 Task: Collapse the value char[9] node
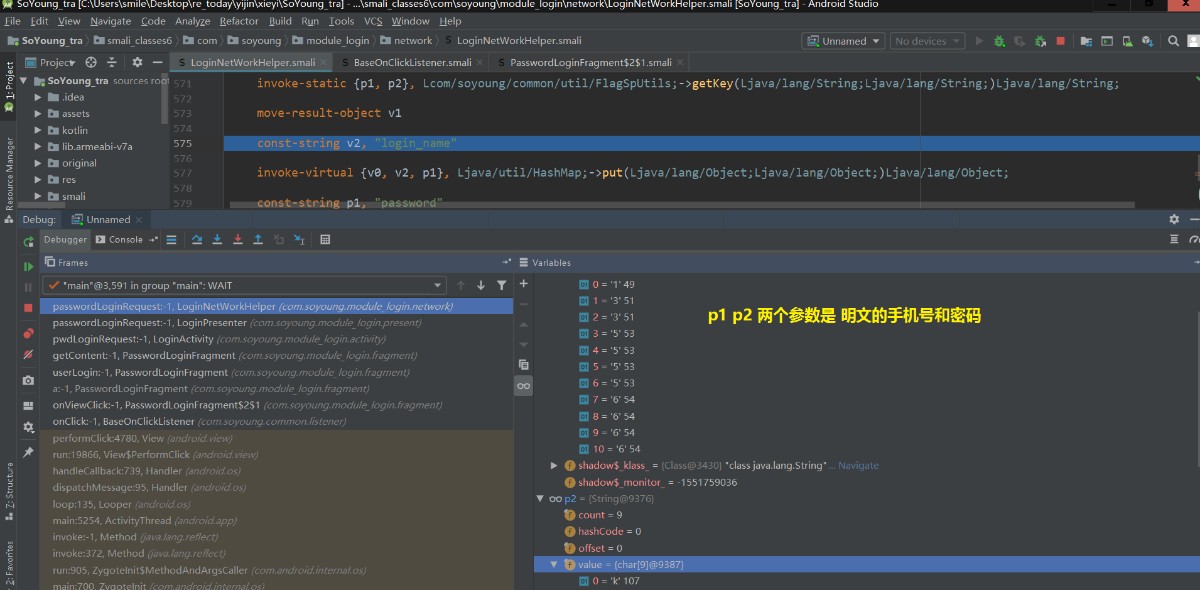554,564
